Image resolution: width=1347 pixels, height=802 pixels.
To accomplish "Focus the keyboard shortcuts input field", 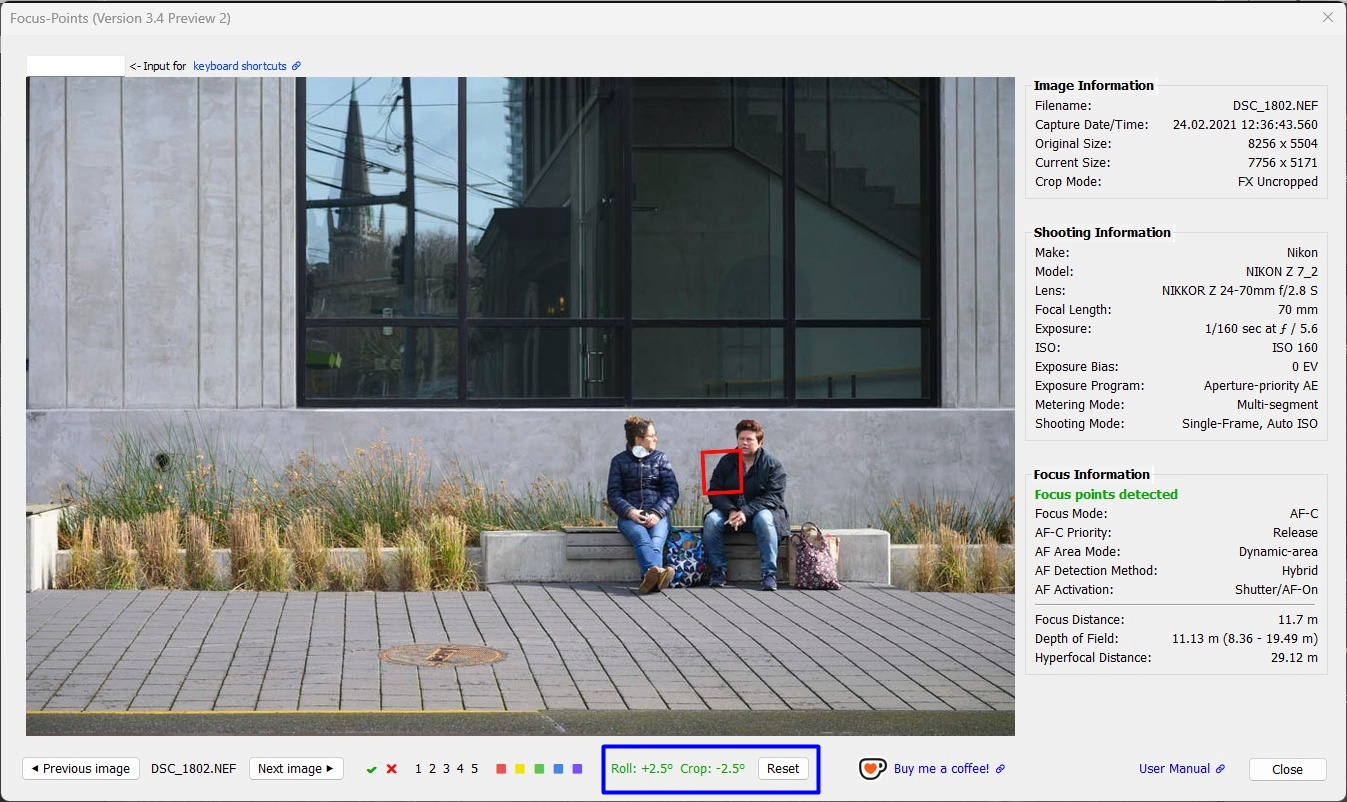I will point(76,66).
